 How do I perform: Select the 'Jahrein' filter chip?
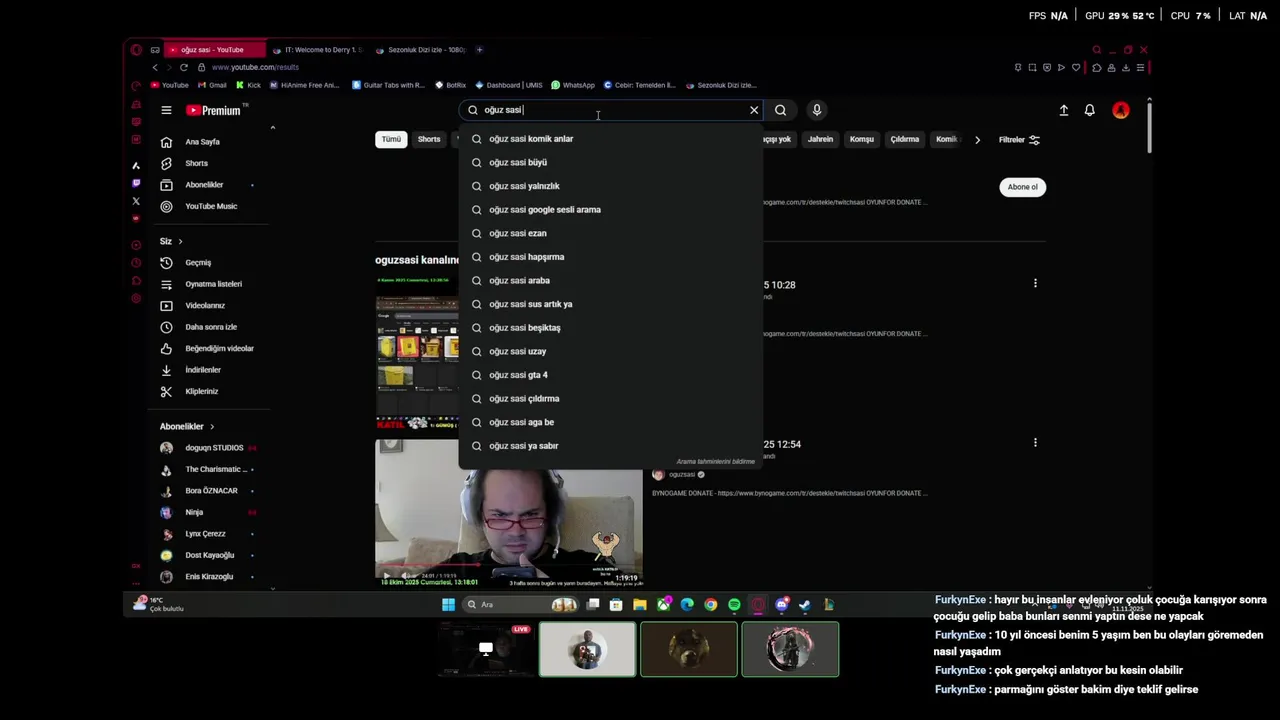pos(820,139)
